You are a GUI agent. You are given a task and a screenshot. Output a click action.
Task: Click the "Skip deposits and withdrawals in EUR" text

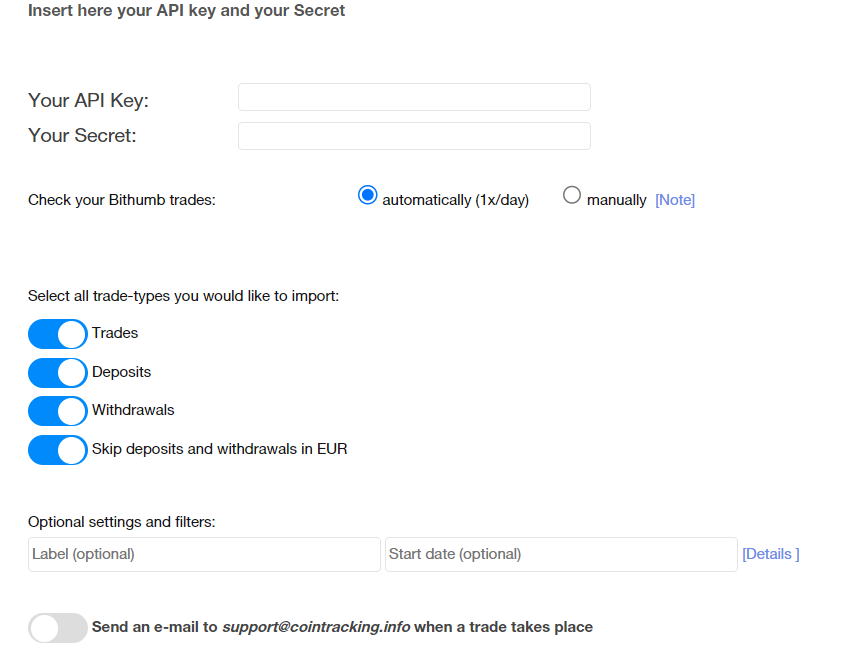click(x=219, y=449)
